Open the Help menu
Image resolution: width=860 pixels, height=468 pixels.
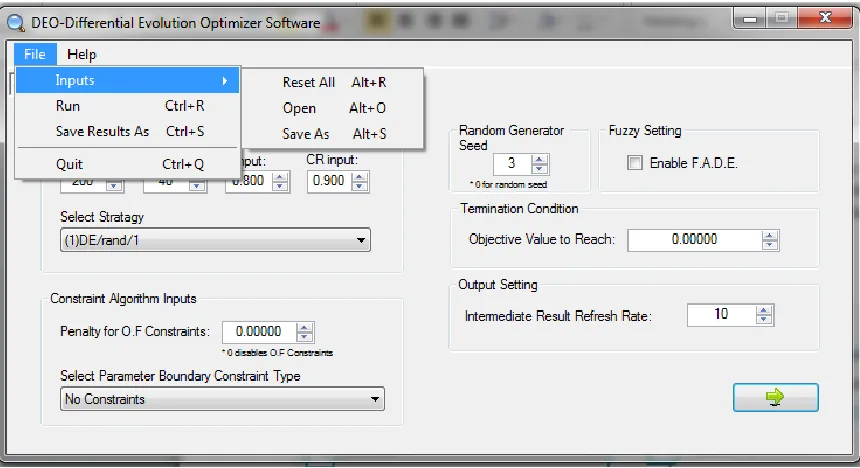pos(82,54)
